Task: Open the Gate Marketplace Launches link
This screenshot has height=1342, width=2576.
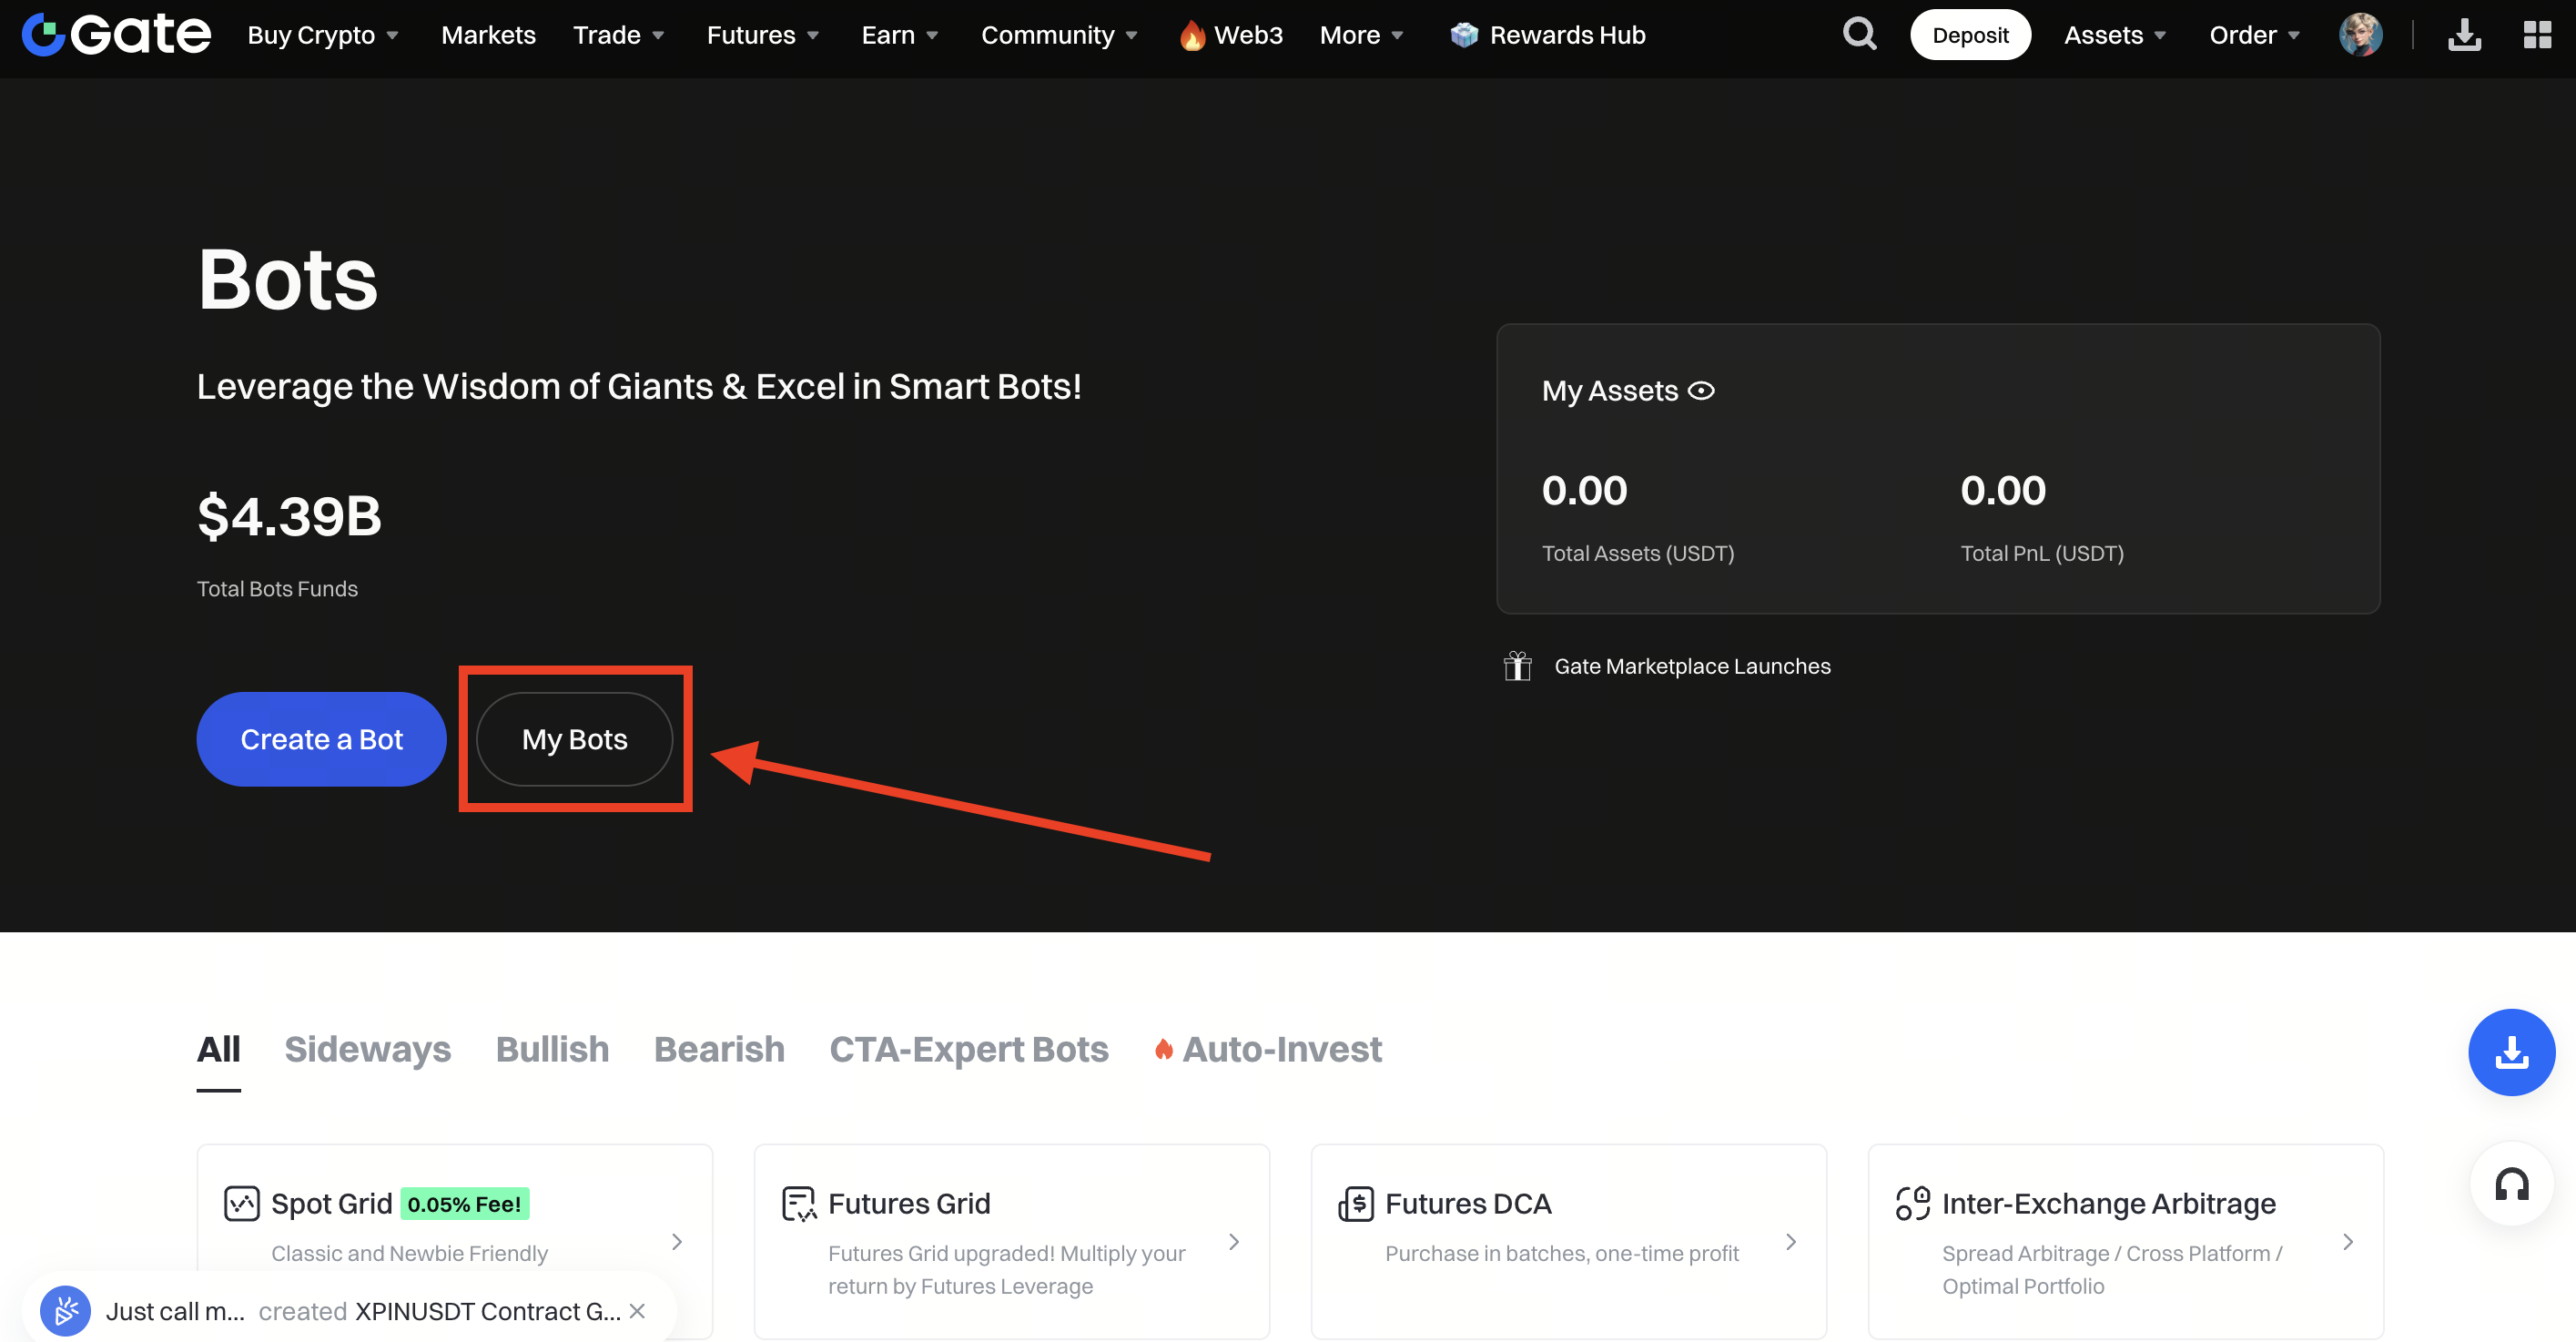Action: (x=1692, y=666)
